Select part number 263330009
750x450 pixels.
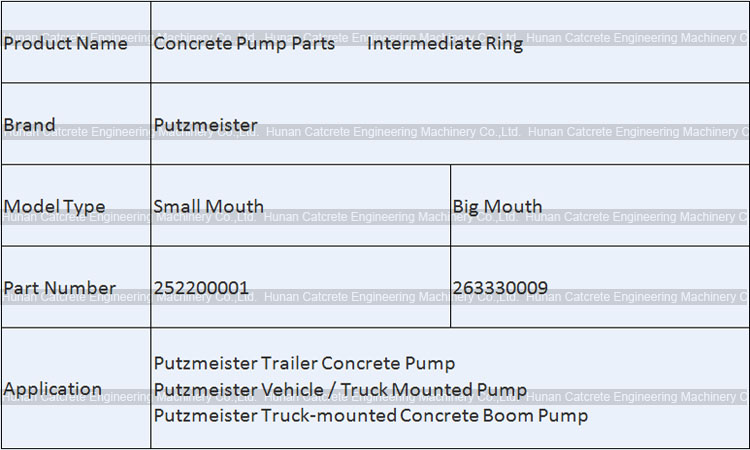click(500, 289)
